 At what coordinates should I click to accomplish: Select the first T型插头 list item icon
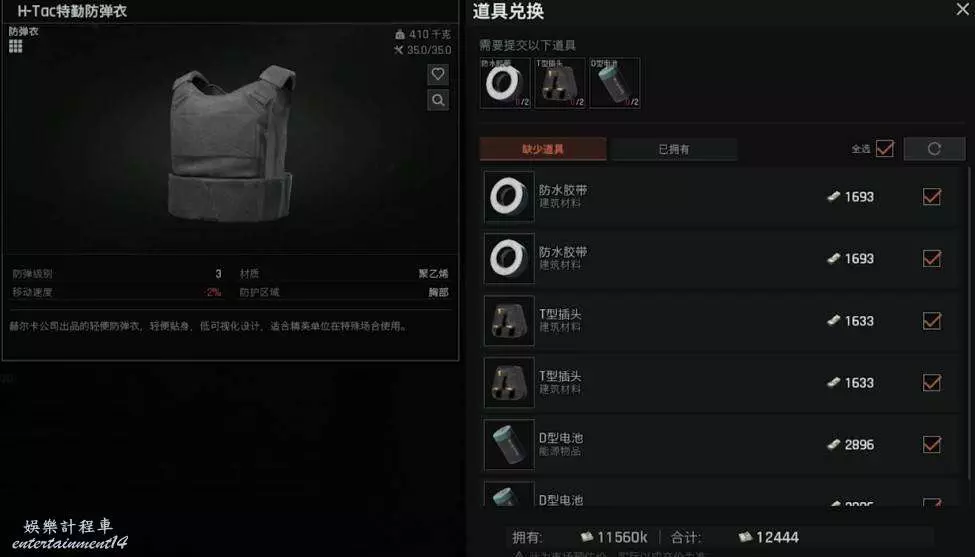509,321
